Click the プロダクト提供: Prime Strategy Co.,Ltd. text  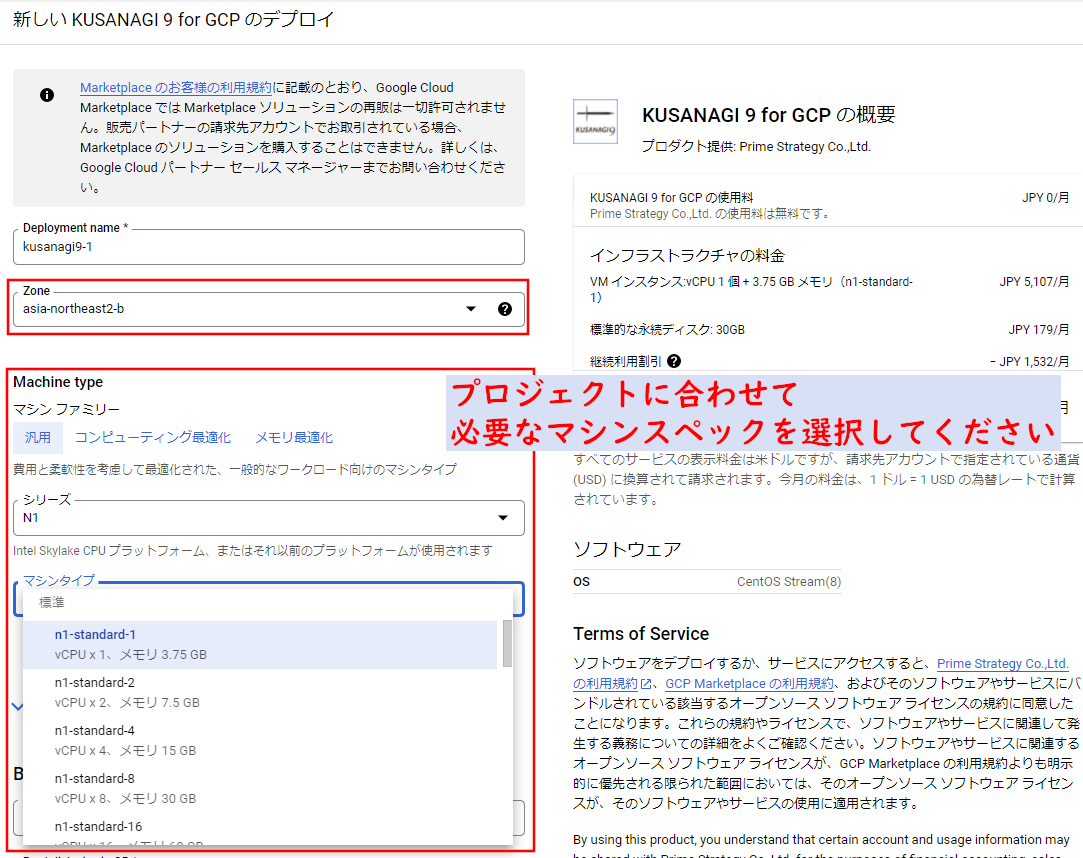click(756, 146)
